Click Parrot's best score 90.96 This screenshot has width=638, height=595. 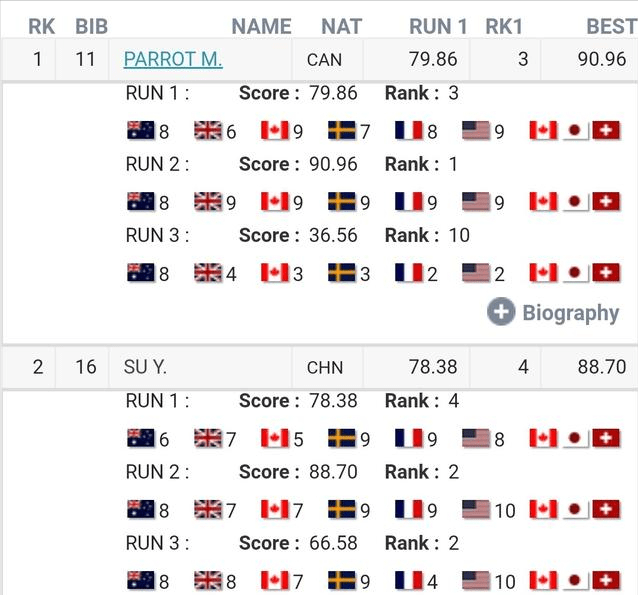pyautogui.click(x=602, y=59)
